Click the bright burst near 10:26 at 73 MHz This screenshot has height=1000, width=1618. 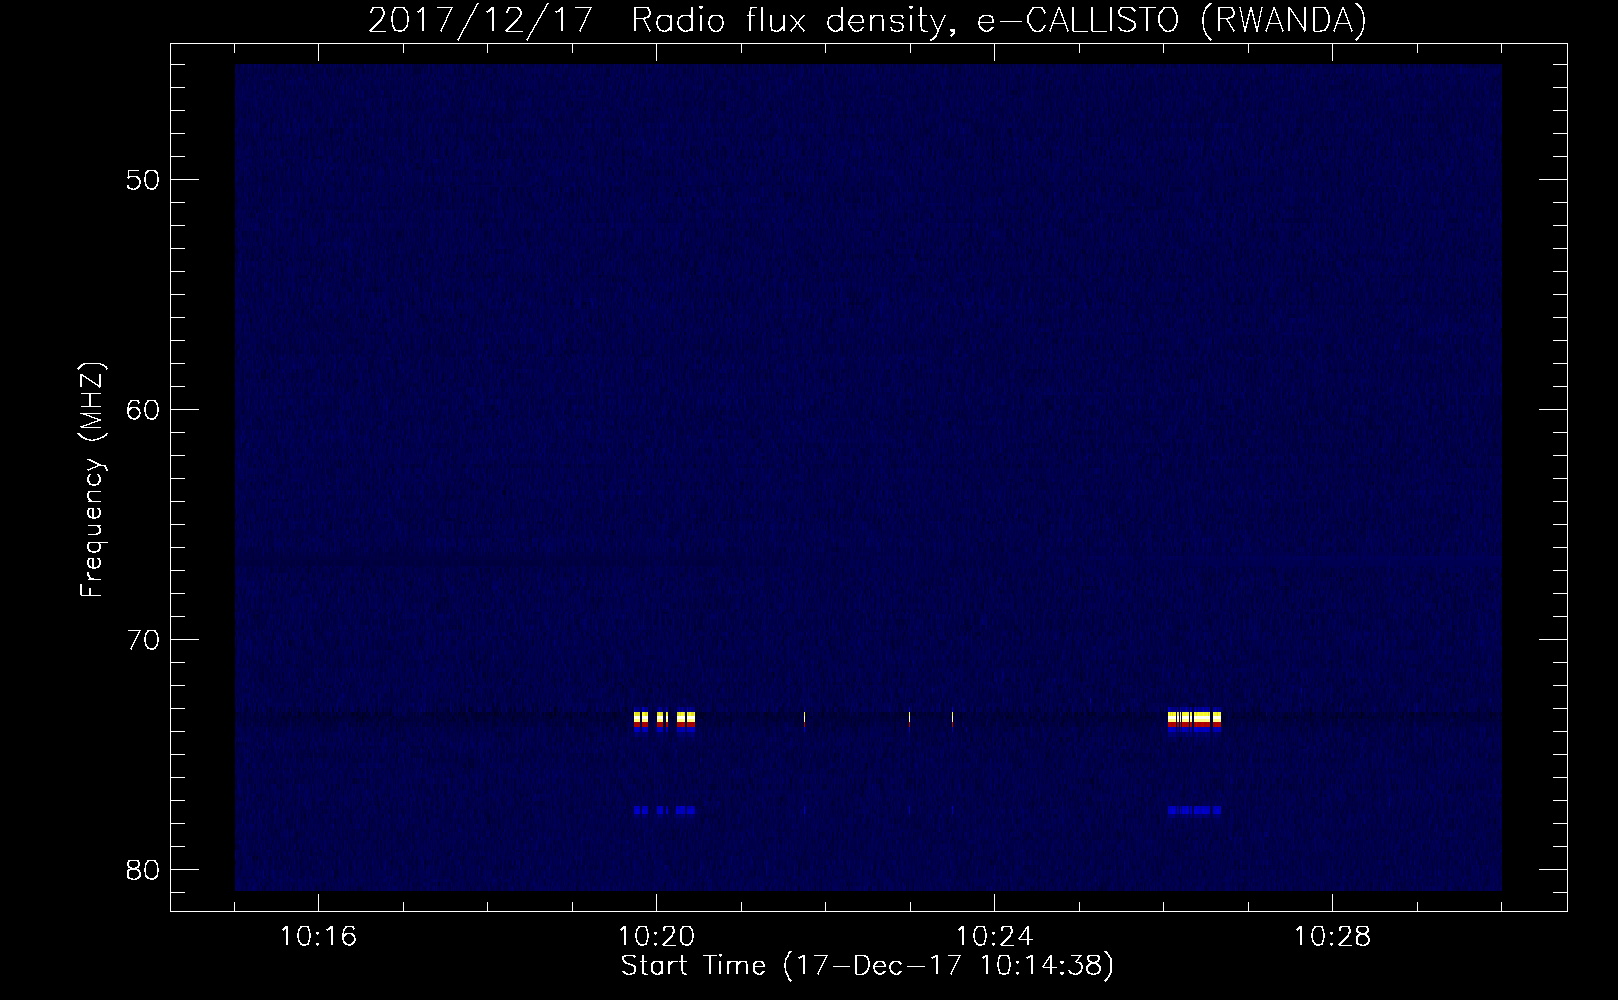pos(1194,721)
